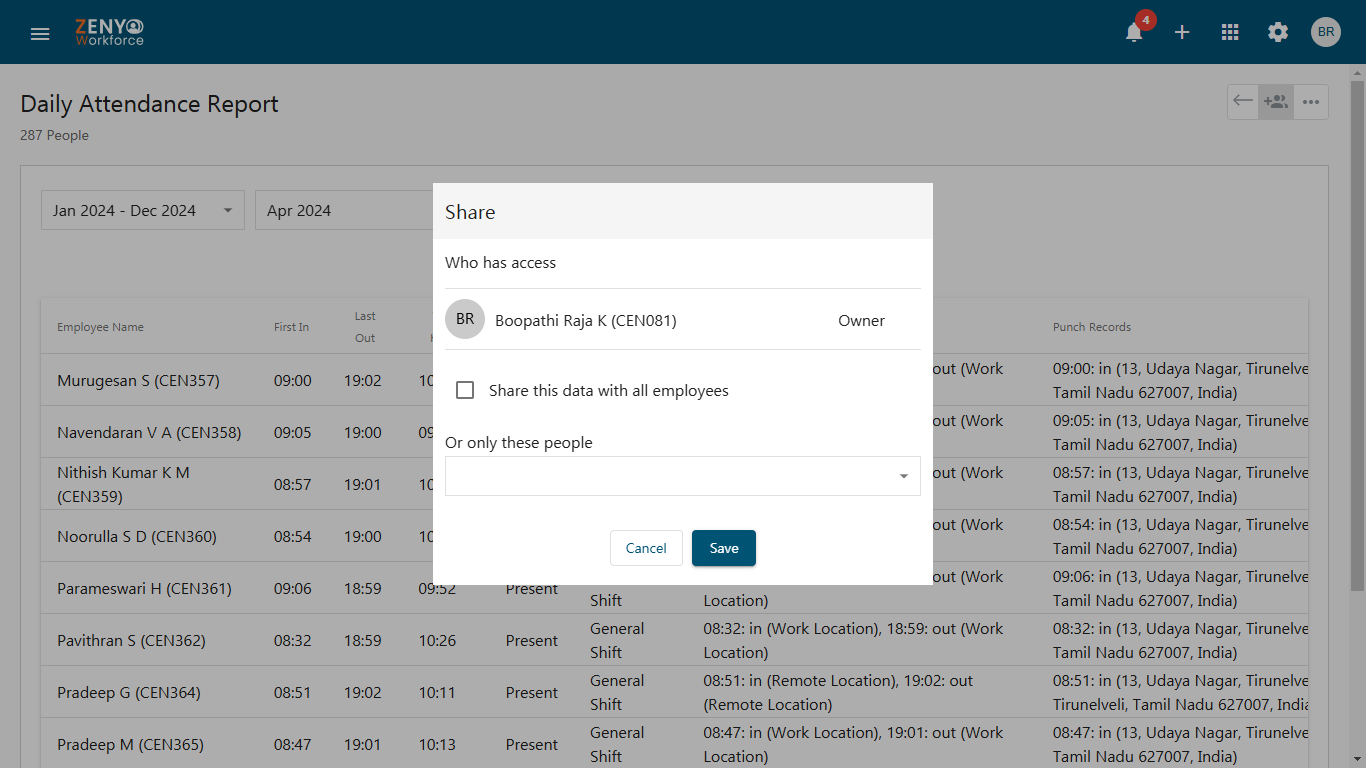Click the plus add icon
The width and height of the screenshot is (1366, 768).
1182,32
